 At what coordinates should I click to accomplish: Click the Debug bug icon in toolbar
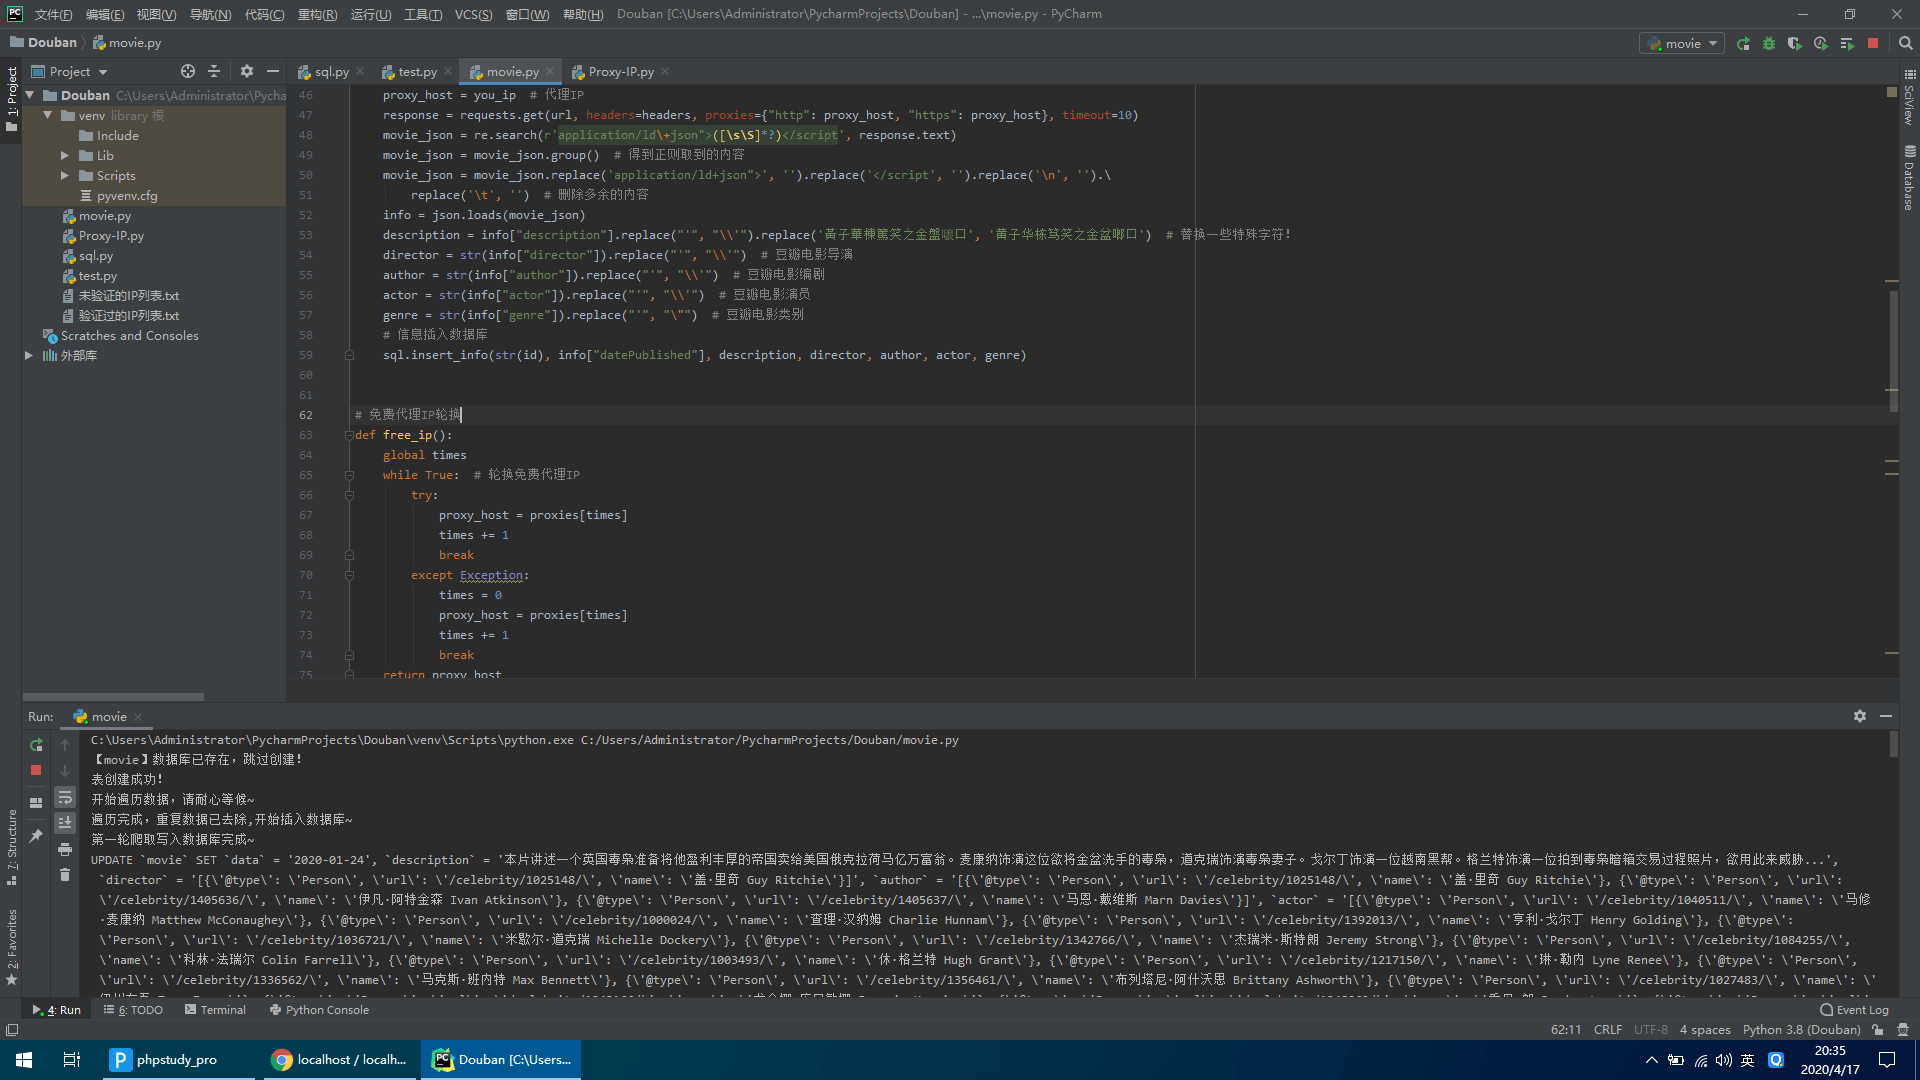click(1769, 44)
